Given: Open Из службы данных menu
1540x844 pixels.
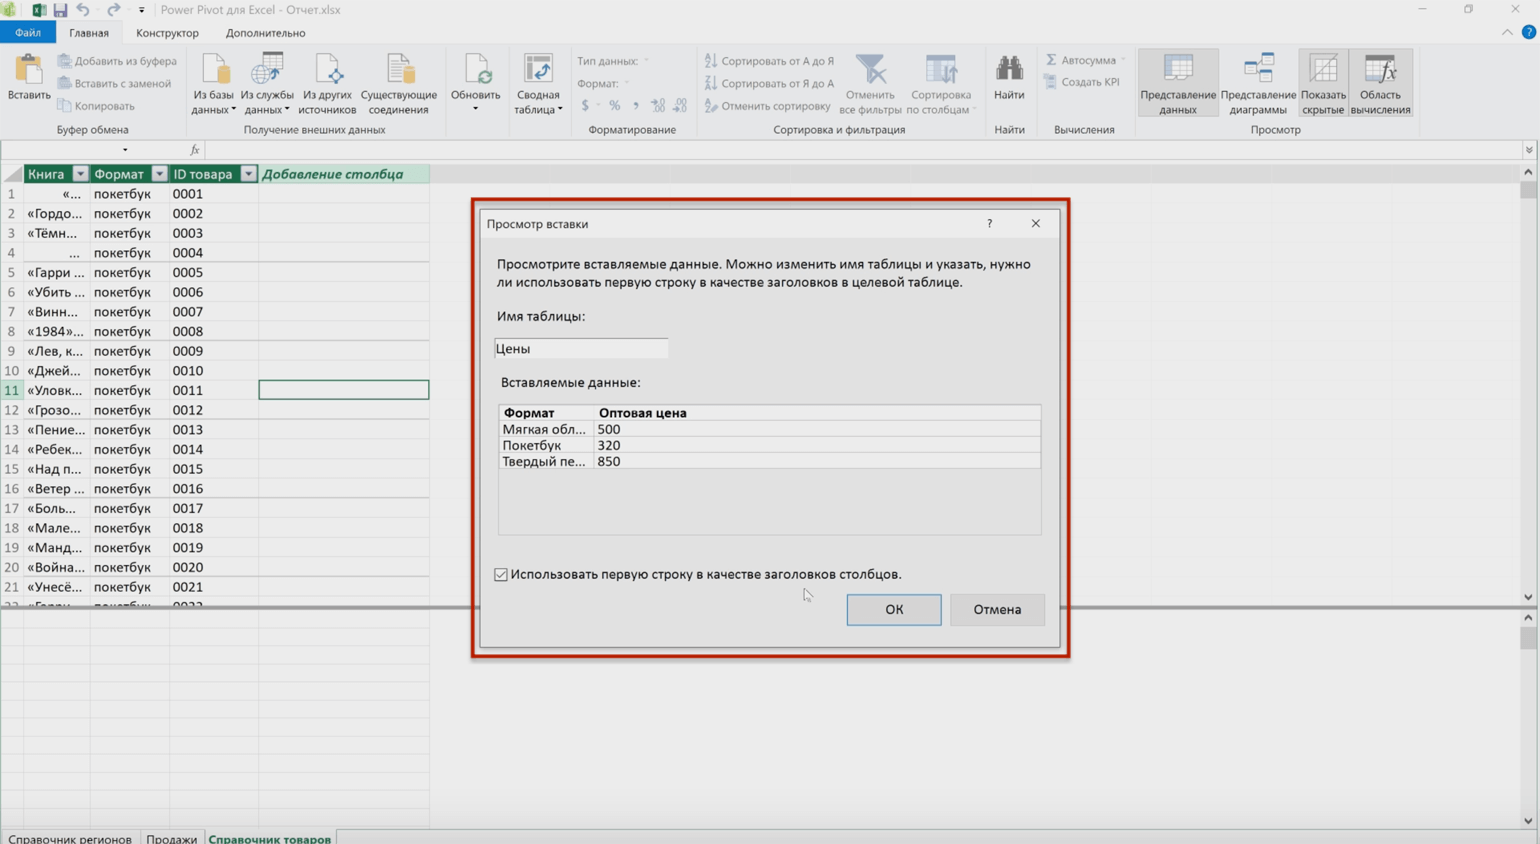Looking at the screenshot, I should (267, 84).
